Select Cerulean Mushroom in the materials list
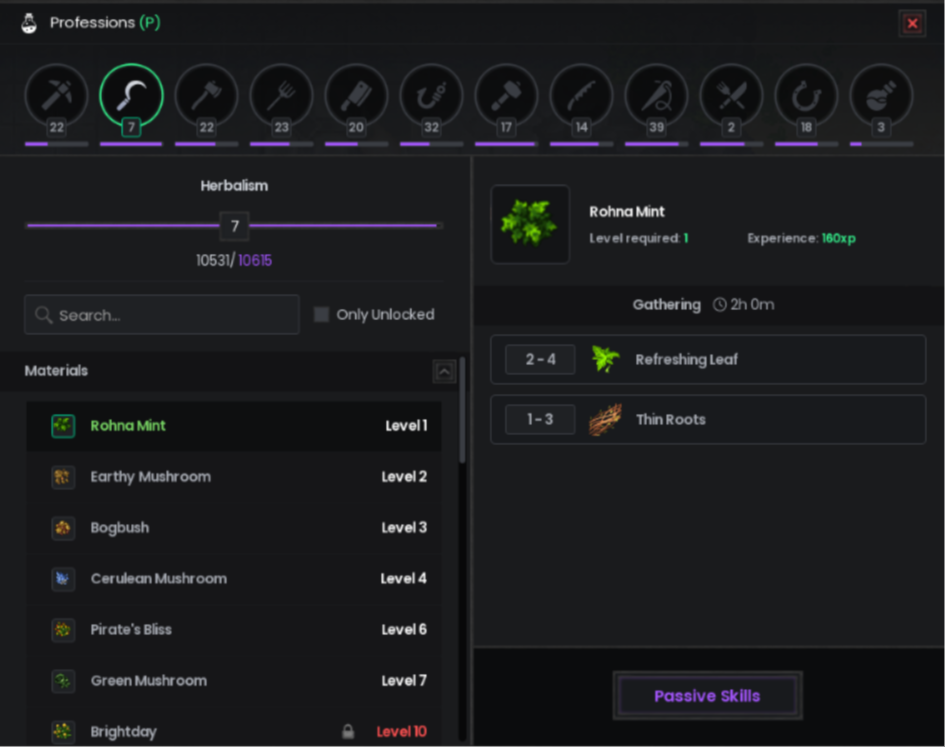 234,579
